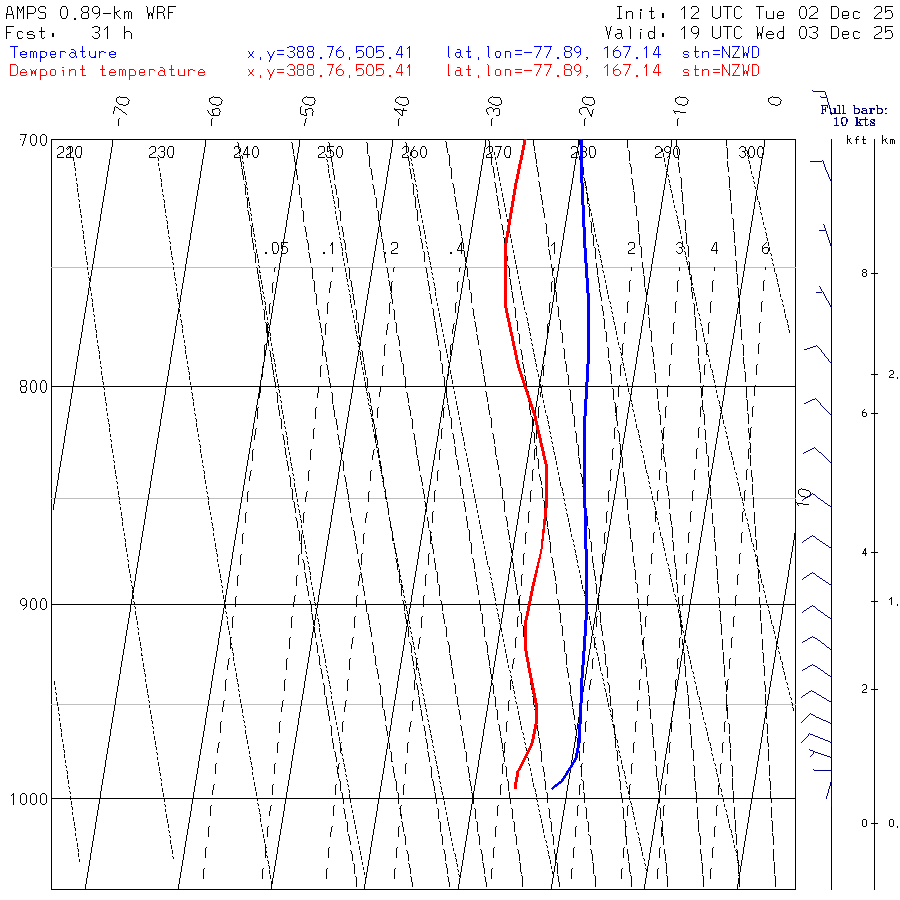Click the "-60" temperature axis label
Image resolution: width=900 pixels, height=900 pixels.
click(x=215, y=111)
